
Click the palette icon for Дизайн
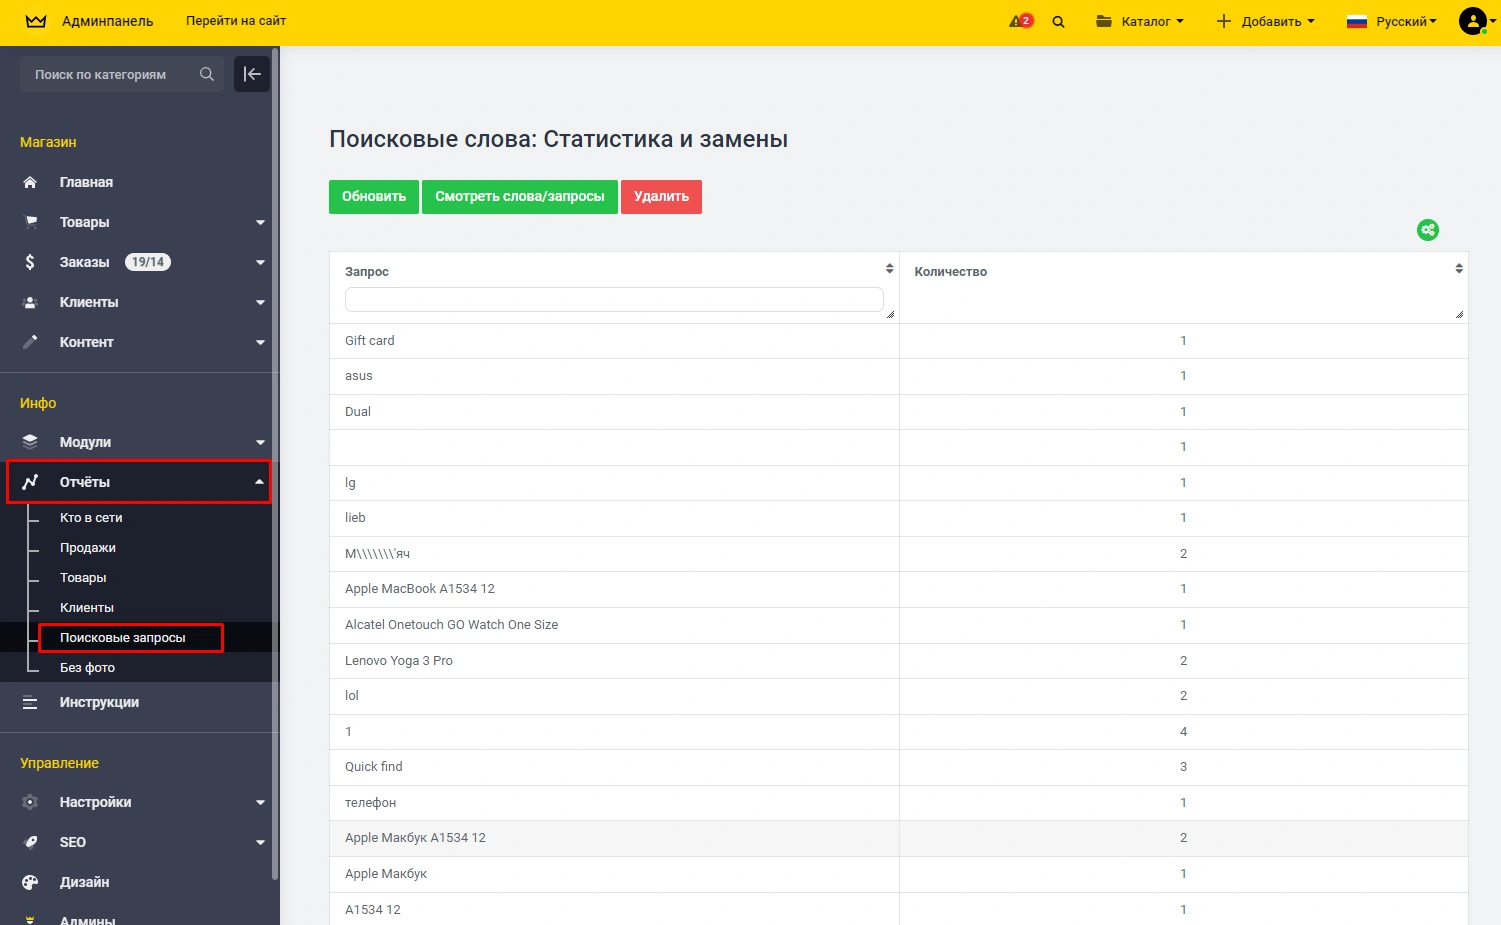pyautogui.click(x=30, y=882)
